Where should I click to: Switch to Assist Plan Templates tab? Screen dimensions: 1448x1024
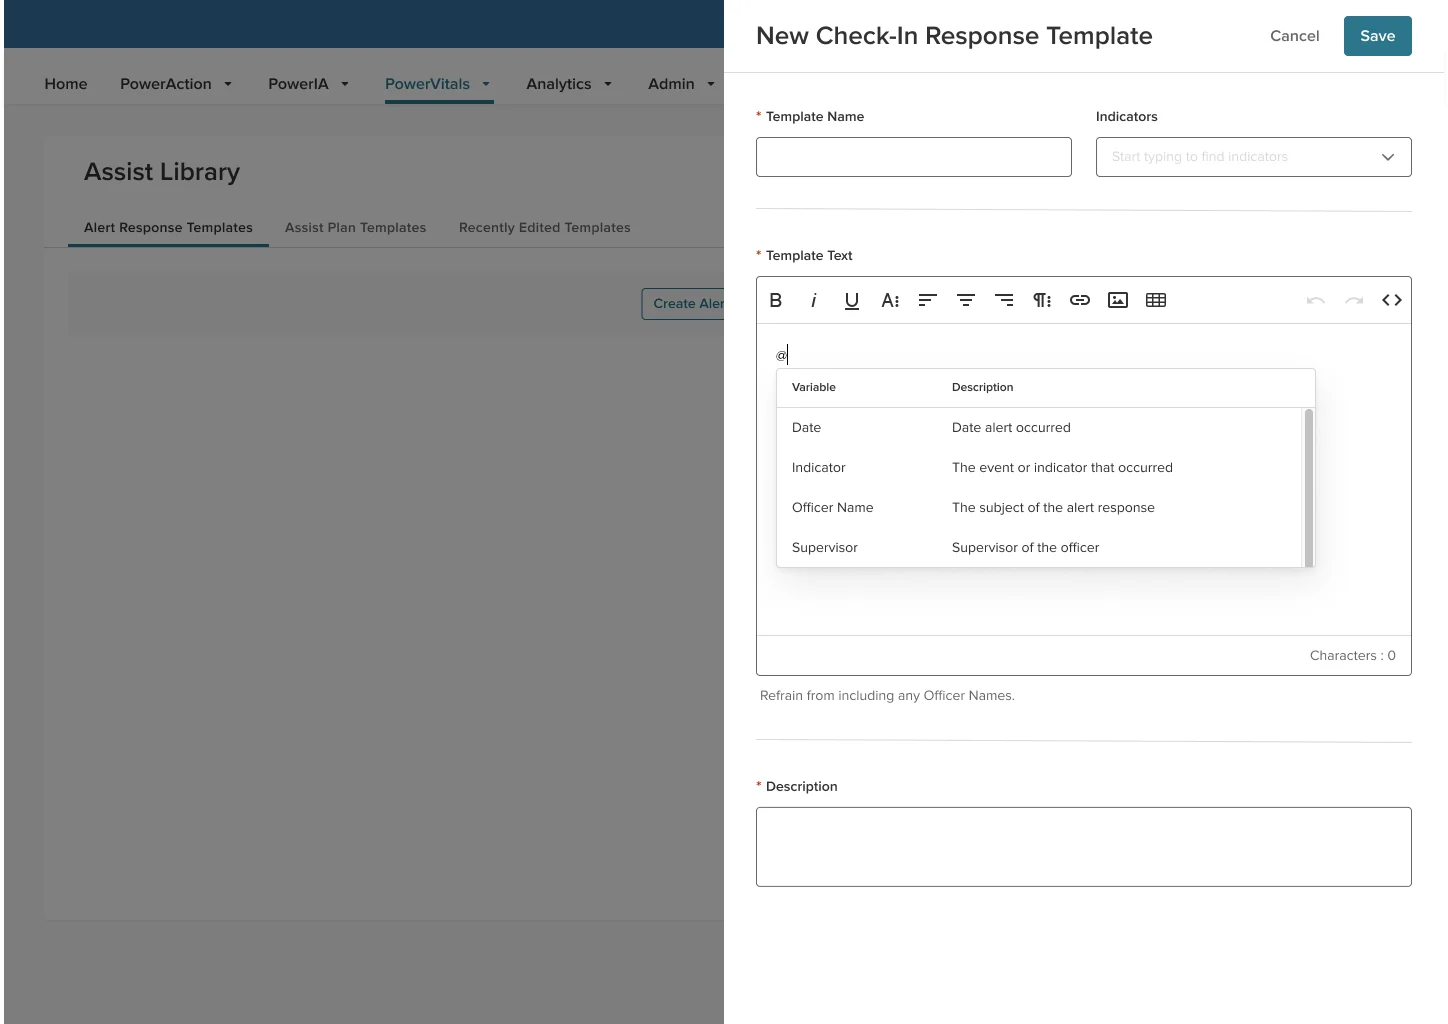(x=355, y=228)
